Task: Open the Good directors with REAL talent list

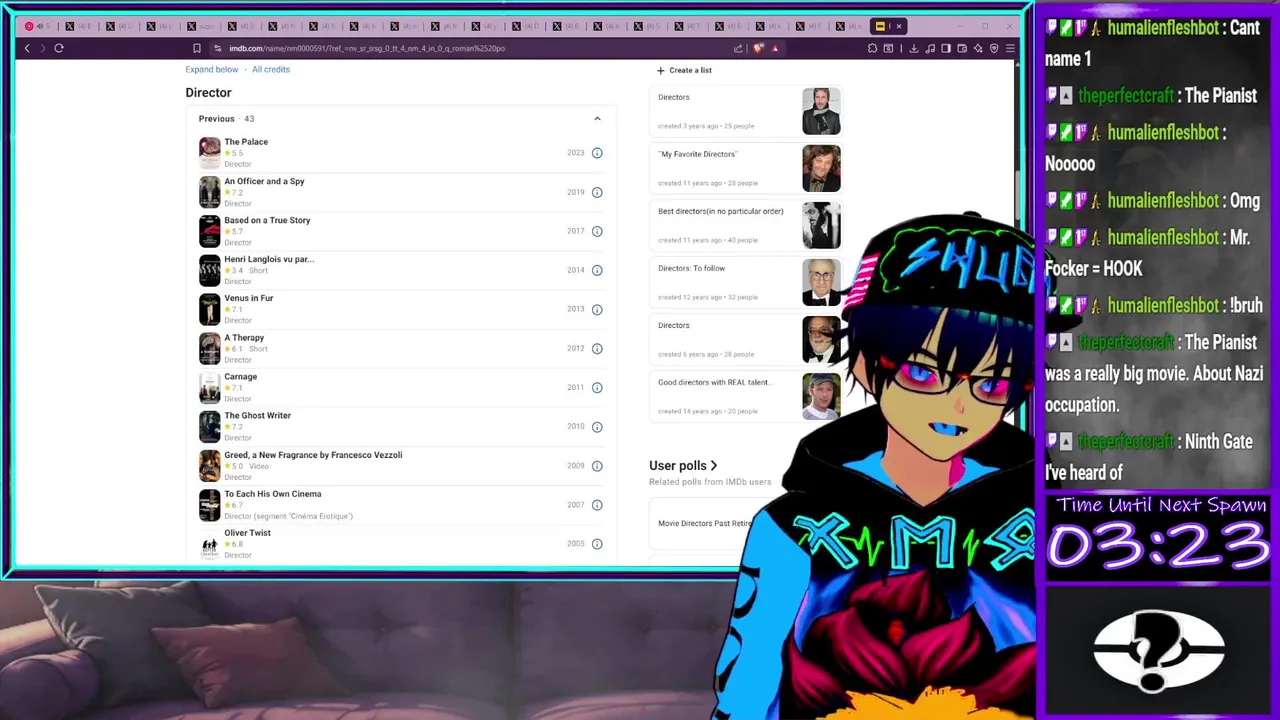Action: 714,382
